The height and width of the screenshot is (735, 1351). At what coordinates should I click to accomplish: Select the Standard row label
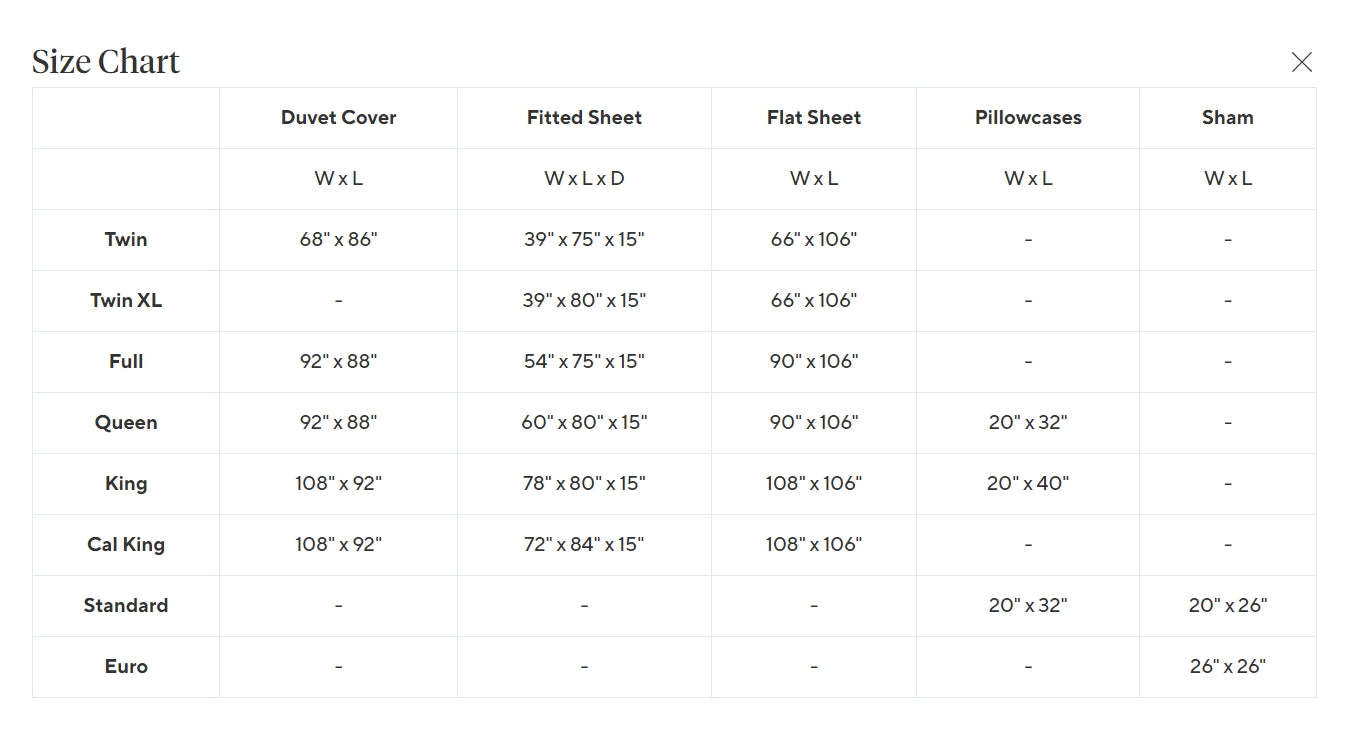pyautogui.click(x=126, y=606)
